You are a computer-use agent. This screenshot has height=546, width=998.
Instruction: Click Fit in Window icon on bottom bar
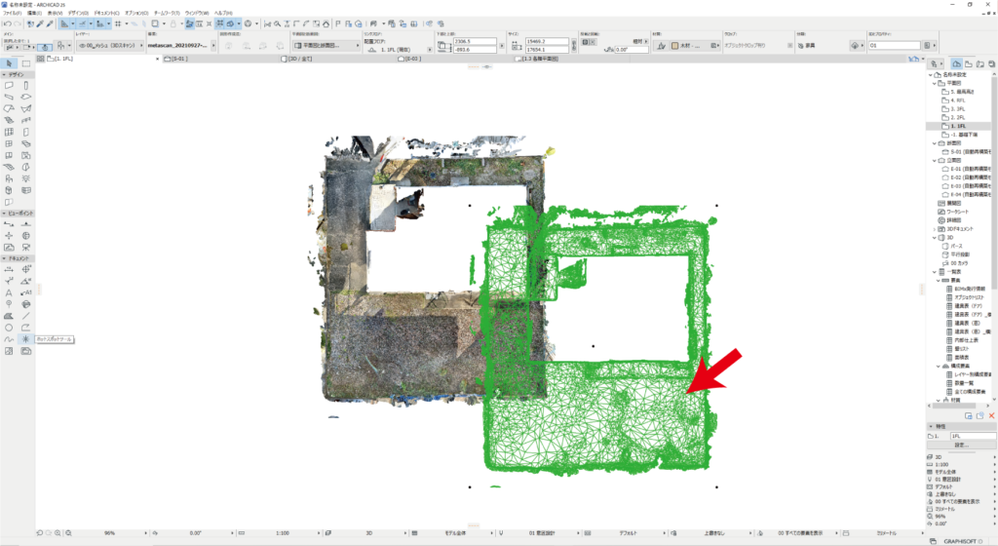(69, 533)
